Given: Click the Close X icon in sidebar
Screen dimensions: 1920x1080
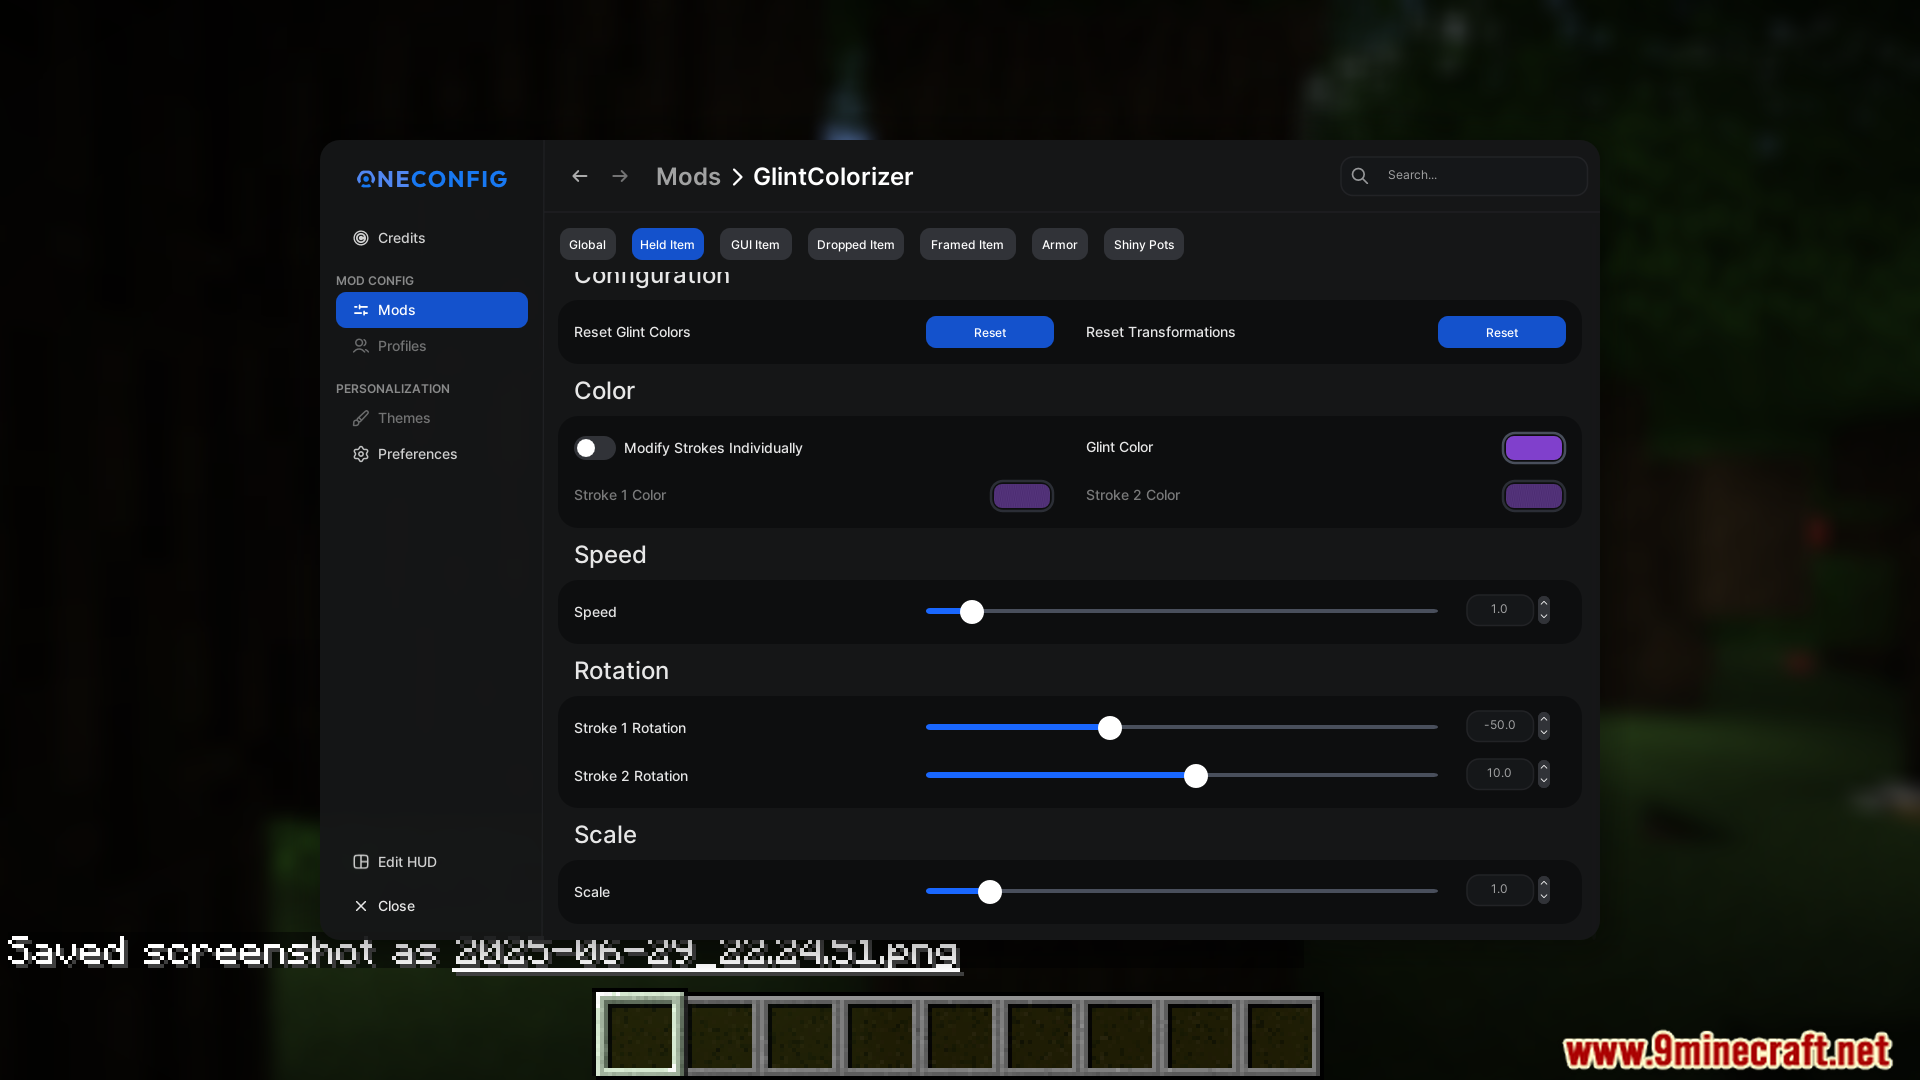Looking at the screenshot, I should pyautogui.click(x=361, y=906).
